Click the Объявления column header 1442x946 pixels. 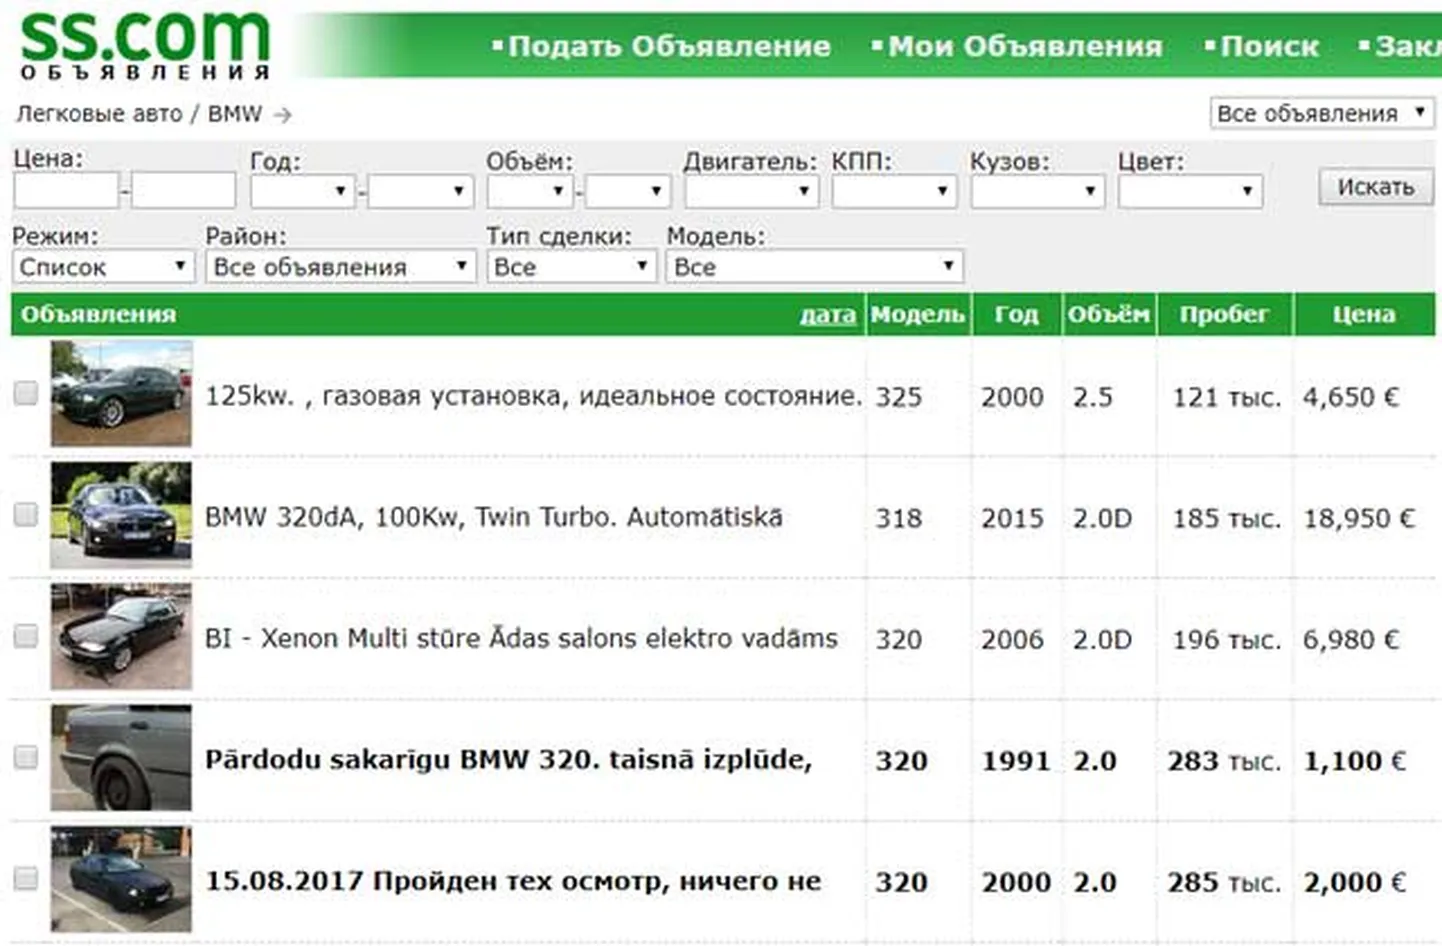(98, 314)
